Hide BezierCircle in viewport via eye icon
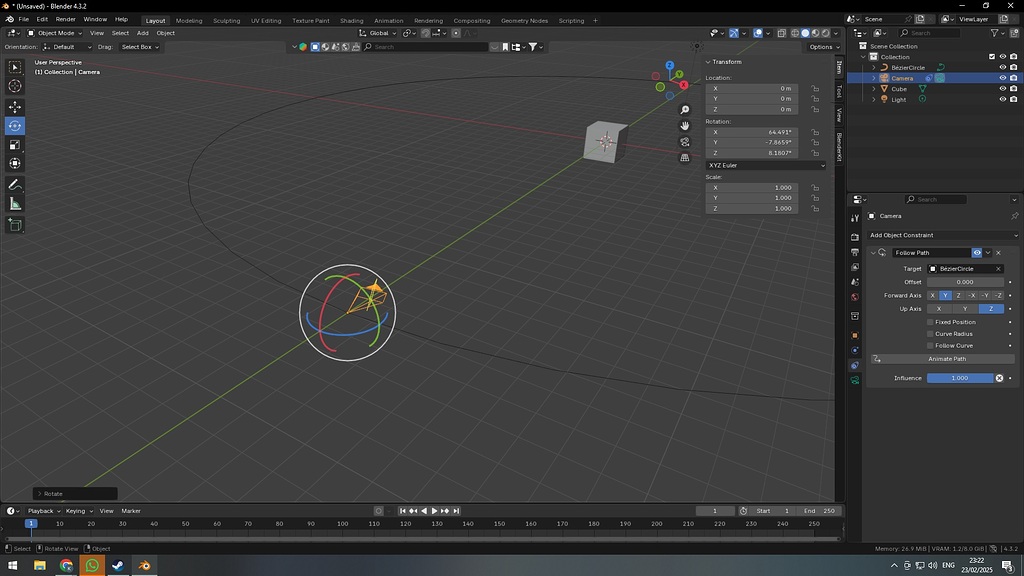This screenshot has height=576, width=1024. (x=1002, y=67)
